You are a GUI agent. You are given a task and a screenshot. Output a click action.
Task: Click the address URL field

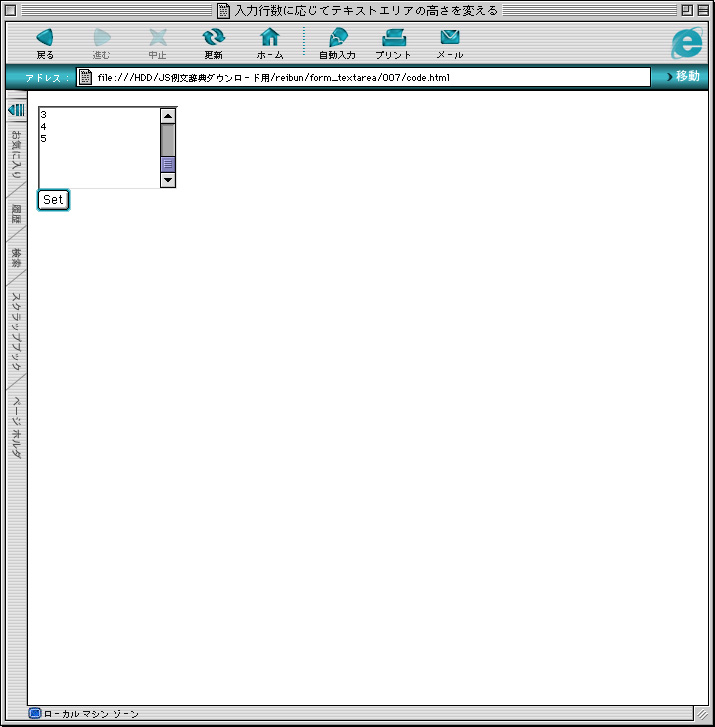tap(363, 77)
